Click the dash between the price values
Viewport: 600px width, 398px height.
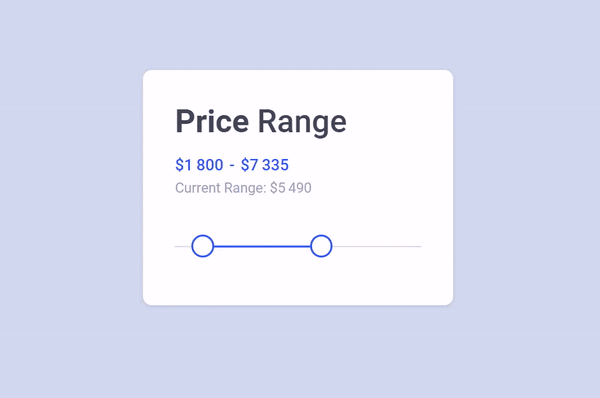point(232,166)
